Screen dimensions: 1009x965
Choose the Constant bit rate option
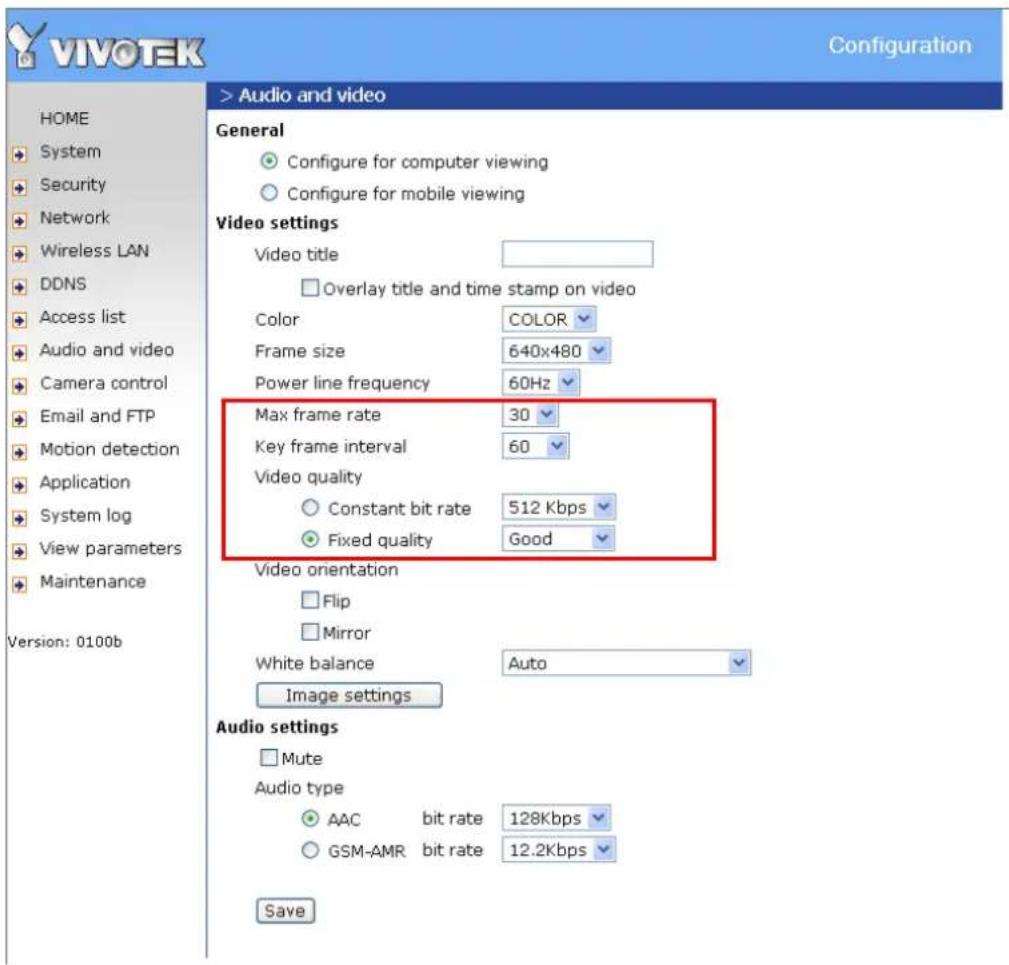click(310, 508)
